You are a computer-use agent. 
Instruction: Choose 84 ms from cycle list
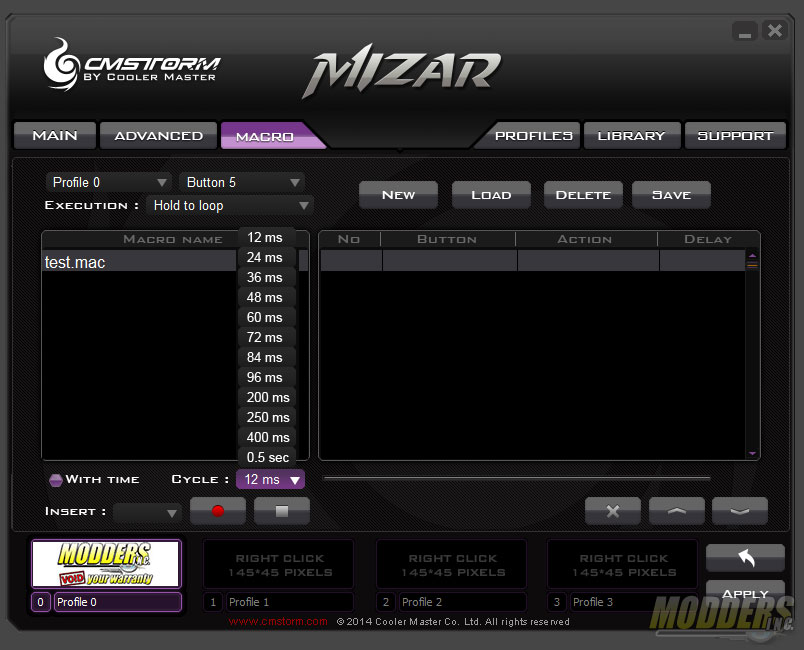pos(267,357)
